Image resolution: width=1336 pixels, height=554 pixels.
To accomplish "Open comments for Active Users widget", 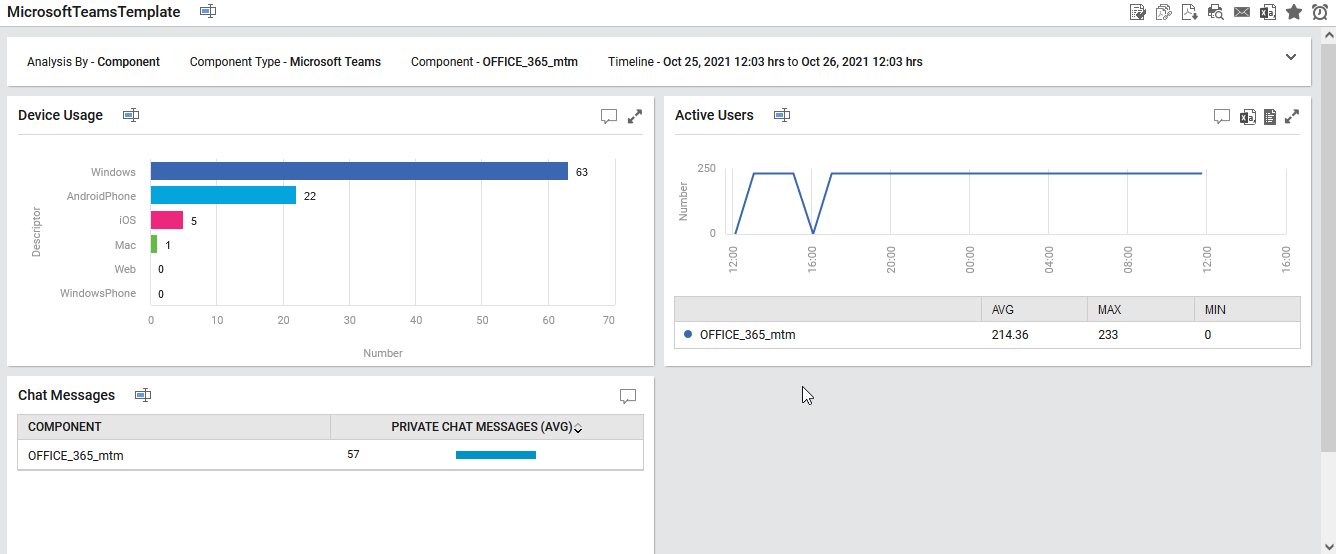I will click(1221, 117).
